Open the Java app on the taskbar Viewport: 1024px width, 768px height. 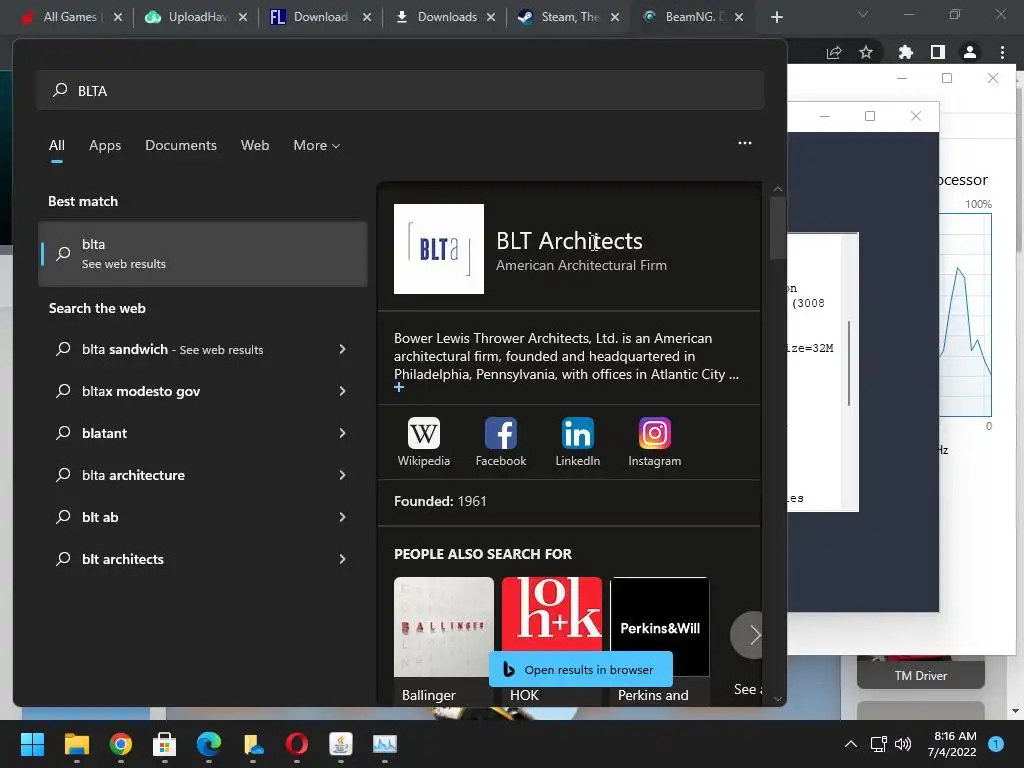point(341,744)
